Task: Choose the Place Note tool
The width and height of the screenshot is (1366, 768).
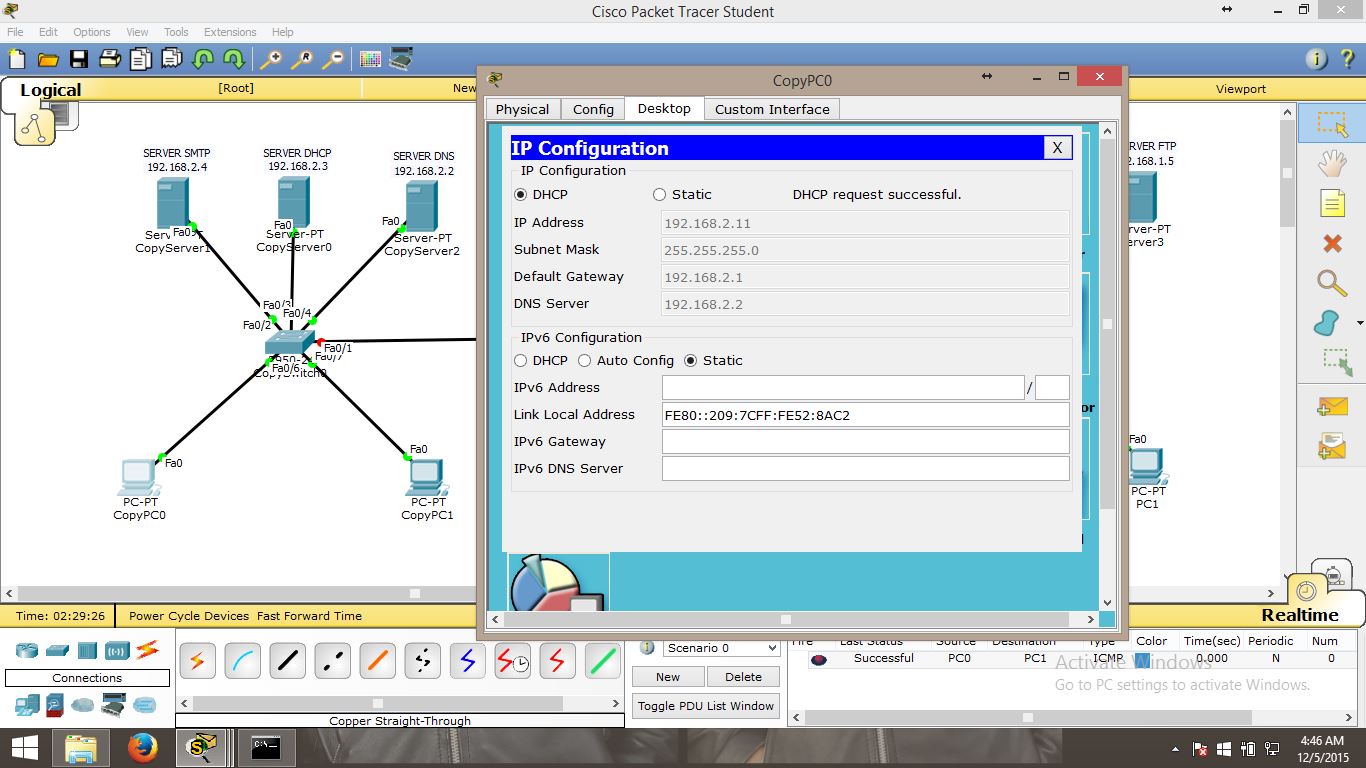Action: [1332, 203]
